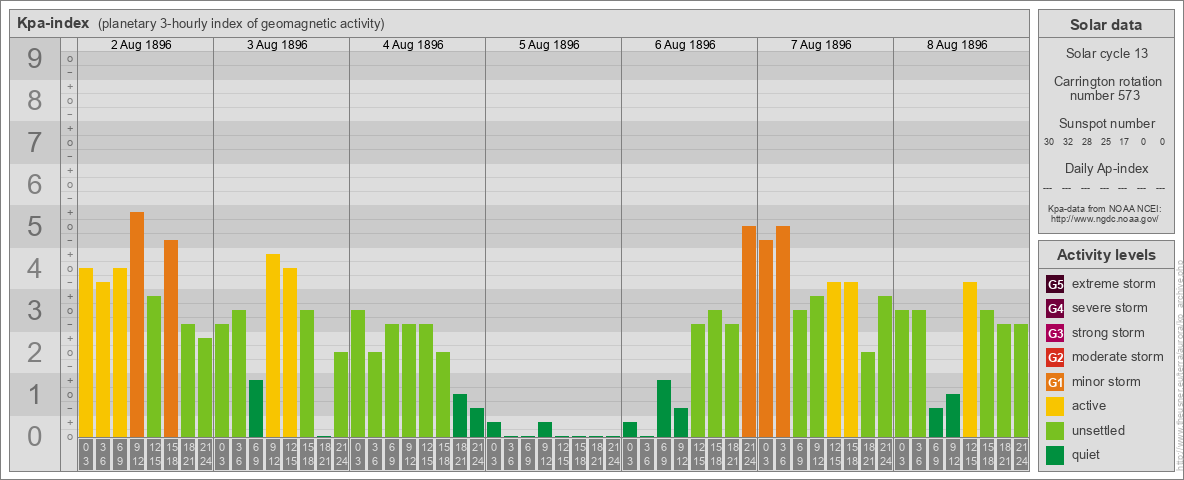Screen dimensions: 1184x480
Task: Click the Solar cycle 13 text
Action: (1106, 54)
